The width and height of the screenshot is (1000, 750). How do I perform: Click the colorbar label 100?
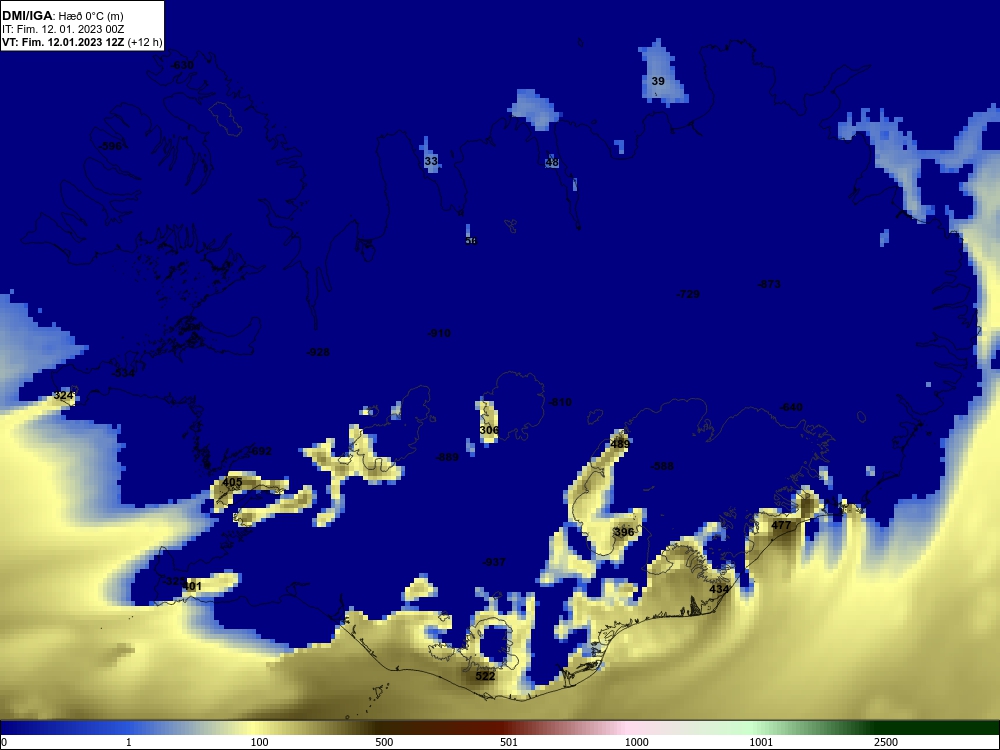260,742
